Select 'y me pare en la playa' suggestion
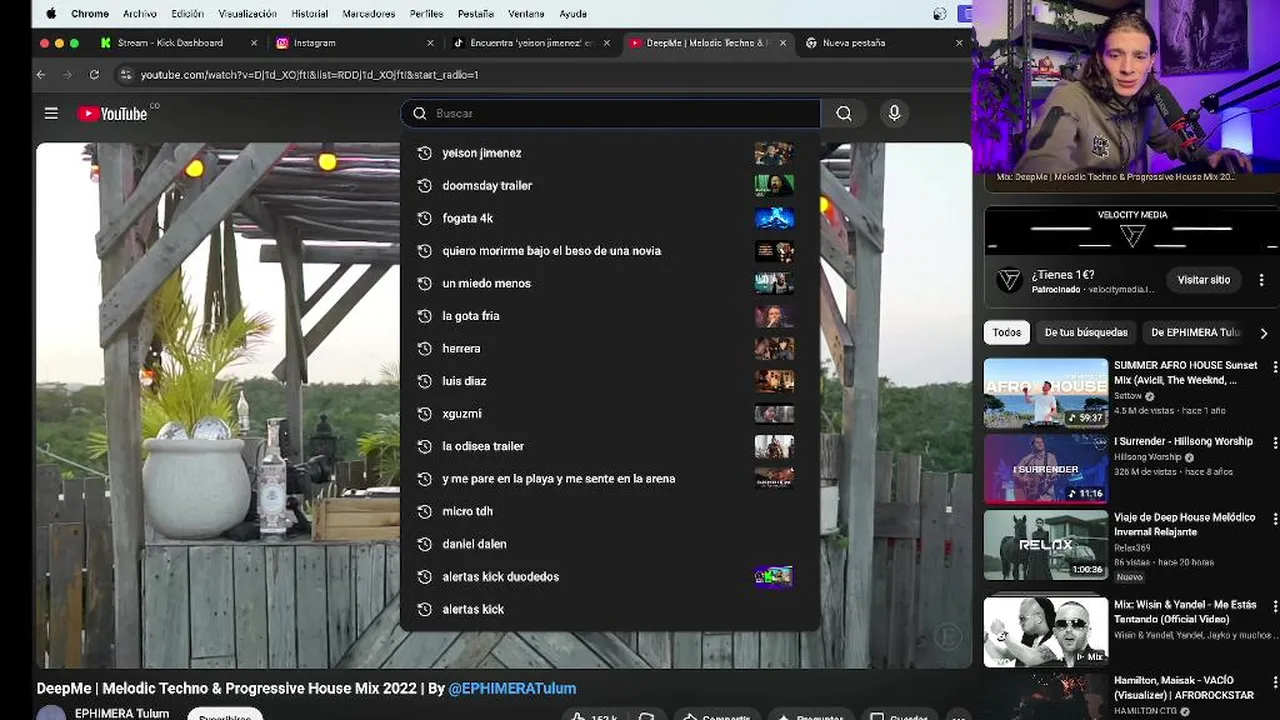 point(609,478)
